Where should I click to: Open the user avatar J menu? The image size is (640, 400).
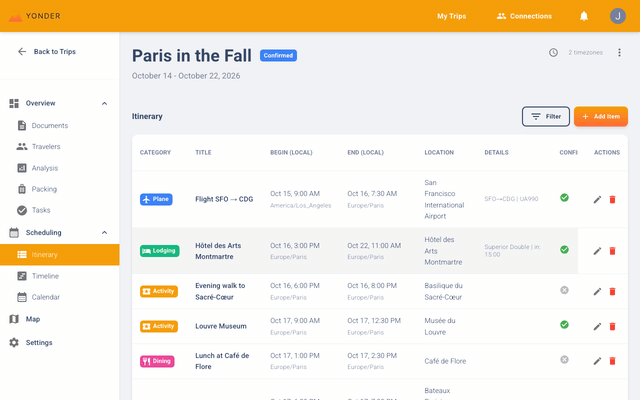pyautogui.click(x=617, y=16)
